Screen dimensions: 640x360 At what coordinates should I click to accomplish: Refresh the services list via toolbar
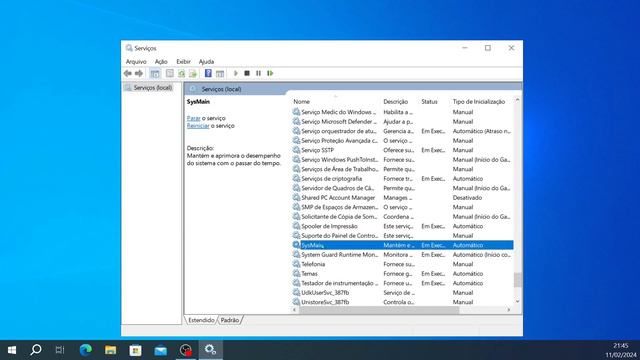181,73
